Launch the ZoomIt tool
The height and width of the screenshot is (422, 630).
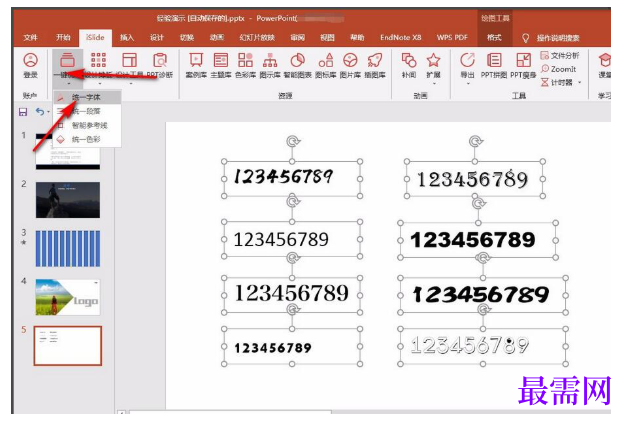[x=558, y=69]
